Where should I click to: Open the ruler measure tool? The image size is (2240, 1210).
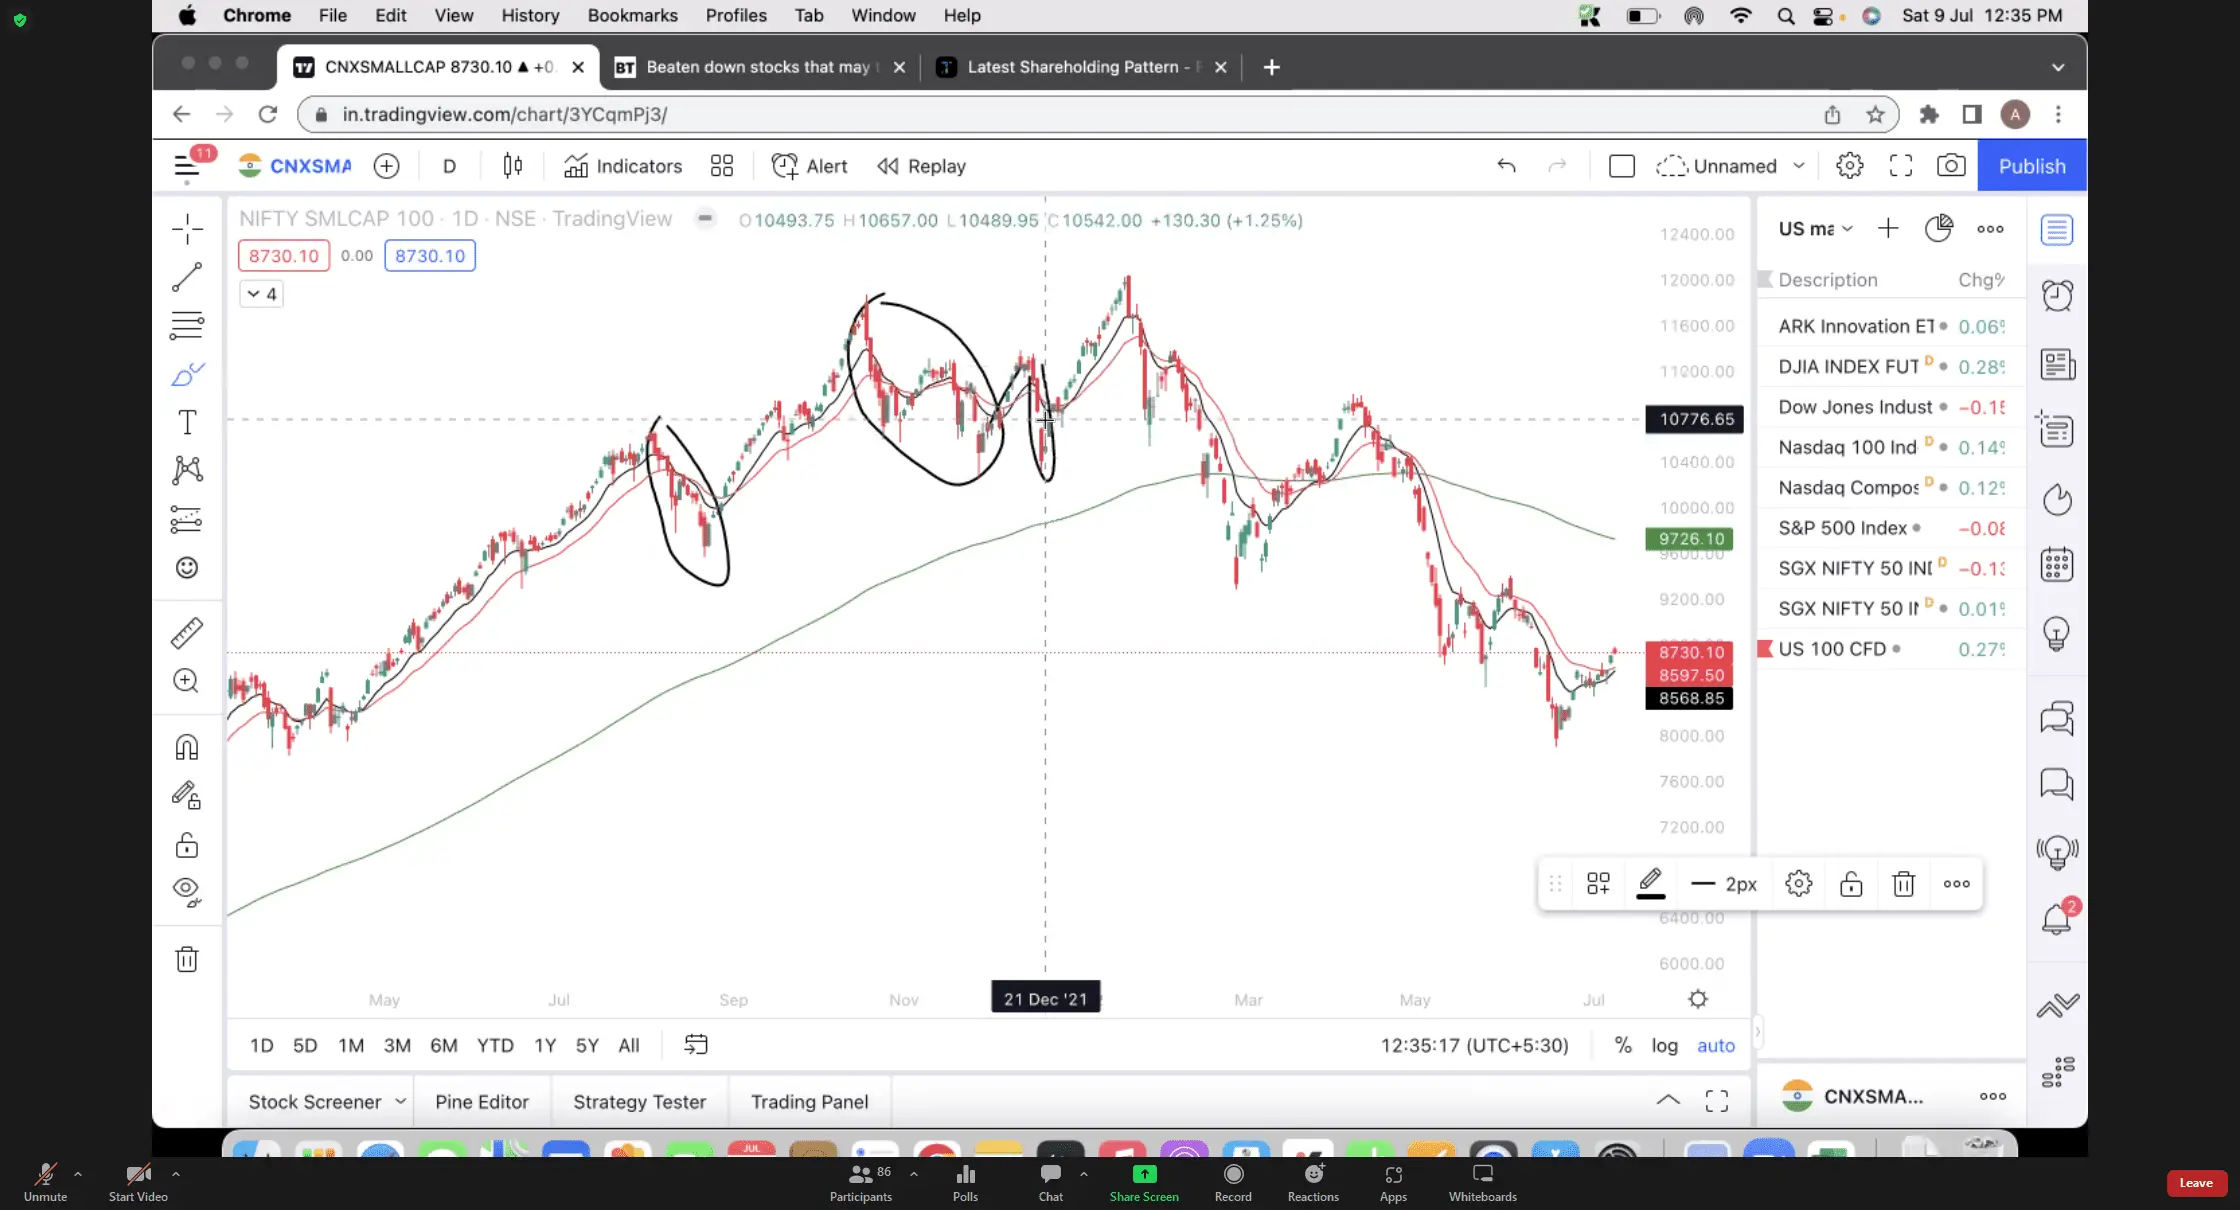[x=187, y=632]
